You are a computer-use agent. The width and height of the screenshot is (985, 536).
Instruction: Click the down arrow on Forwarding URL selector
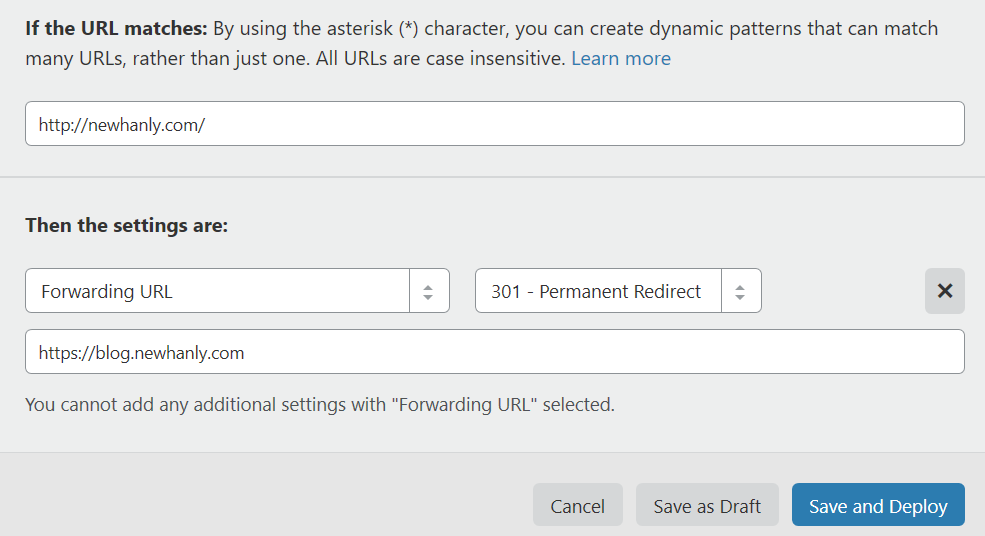click(x=428, y=298)
